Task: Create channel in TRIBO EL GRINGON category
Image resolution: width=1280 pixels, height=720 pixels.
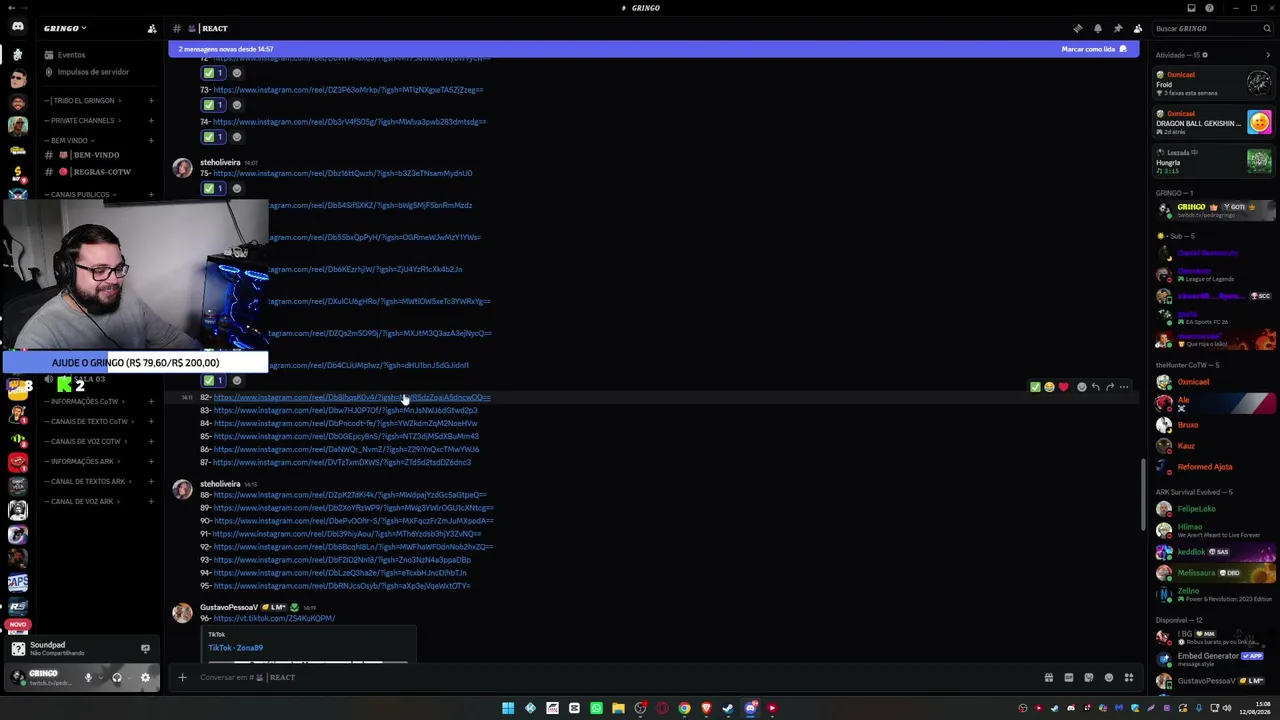Action: click(151, 100)
